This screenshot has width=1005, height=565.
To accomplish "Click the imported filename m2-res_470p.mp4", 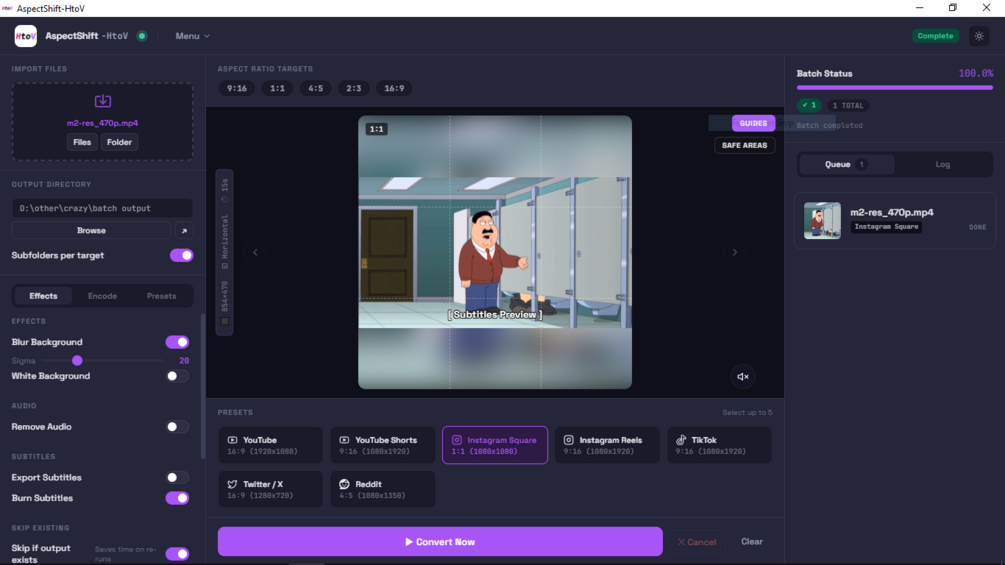I will (103, 123).
